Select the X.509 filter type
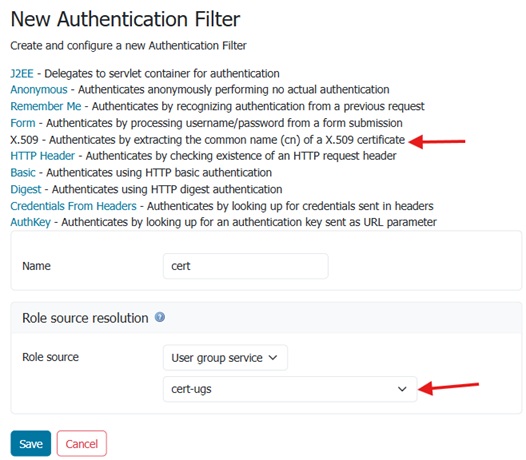 (x=24, y=140)
